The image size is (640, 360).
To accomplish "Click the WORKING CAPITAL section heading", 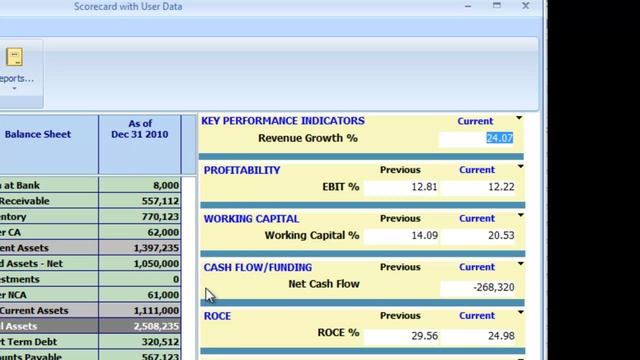I will click(x=251, y=219).
